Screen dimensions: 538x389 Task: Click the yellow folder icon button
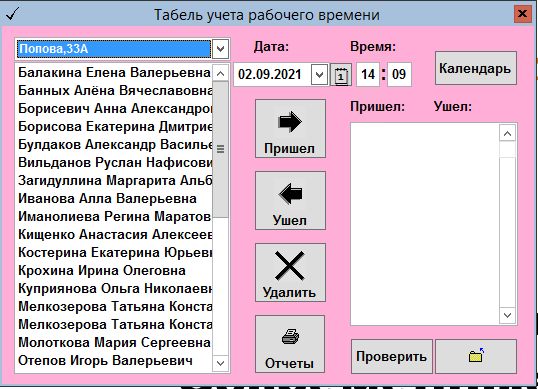click(x=476, y=356)
